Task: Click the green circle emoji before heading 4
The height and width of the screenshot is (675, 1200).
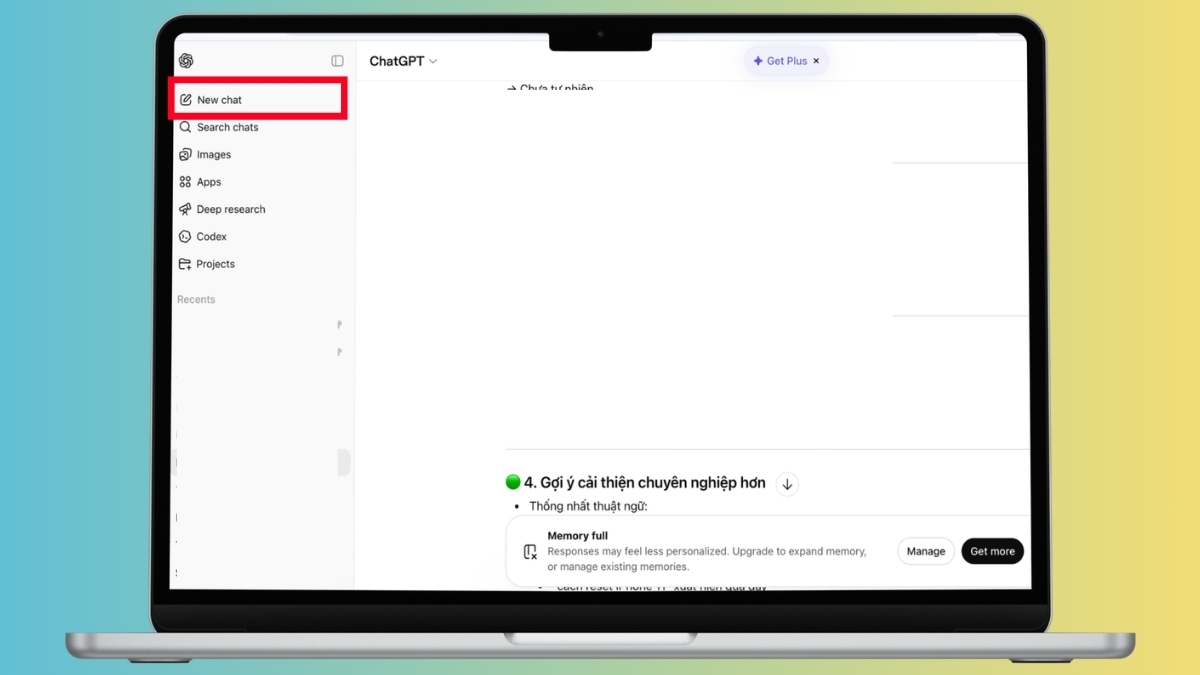Action: [x=513, y=483]
